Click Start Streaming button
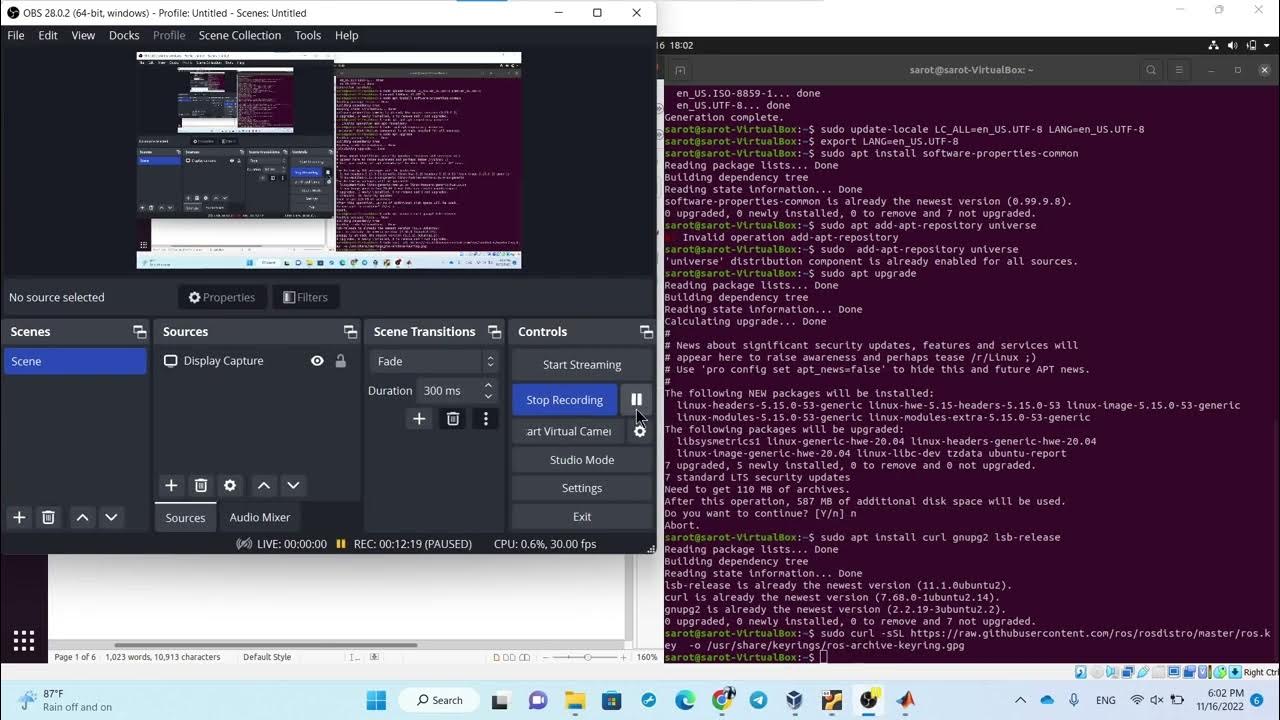Screen dimensions: 1280x720 pyautogui.click(x=582, y=365)
